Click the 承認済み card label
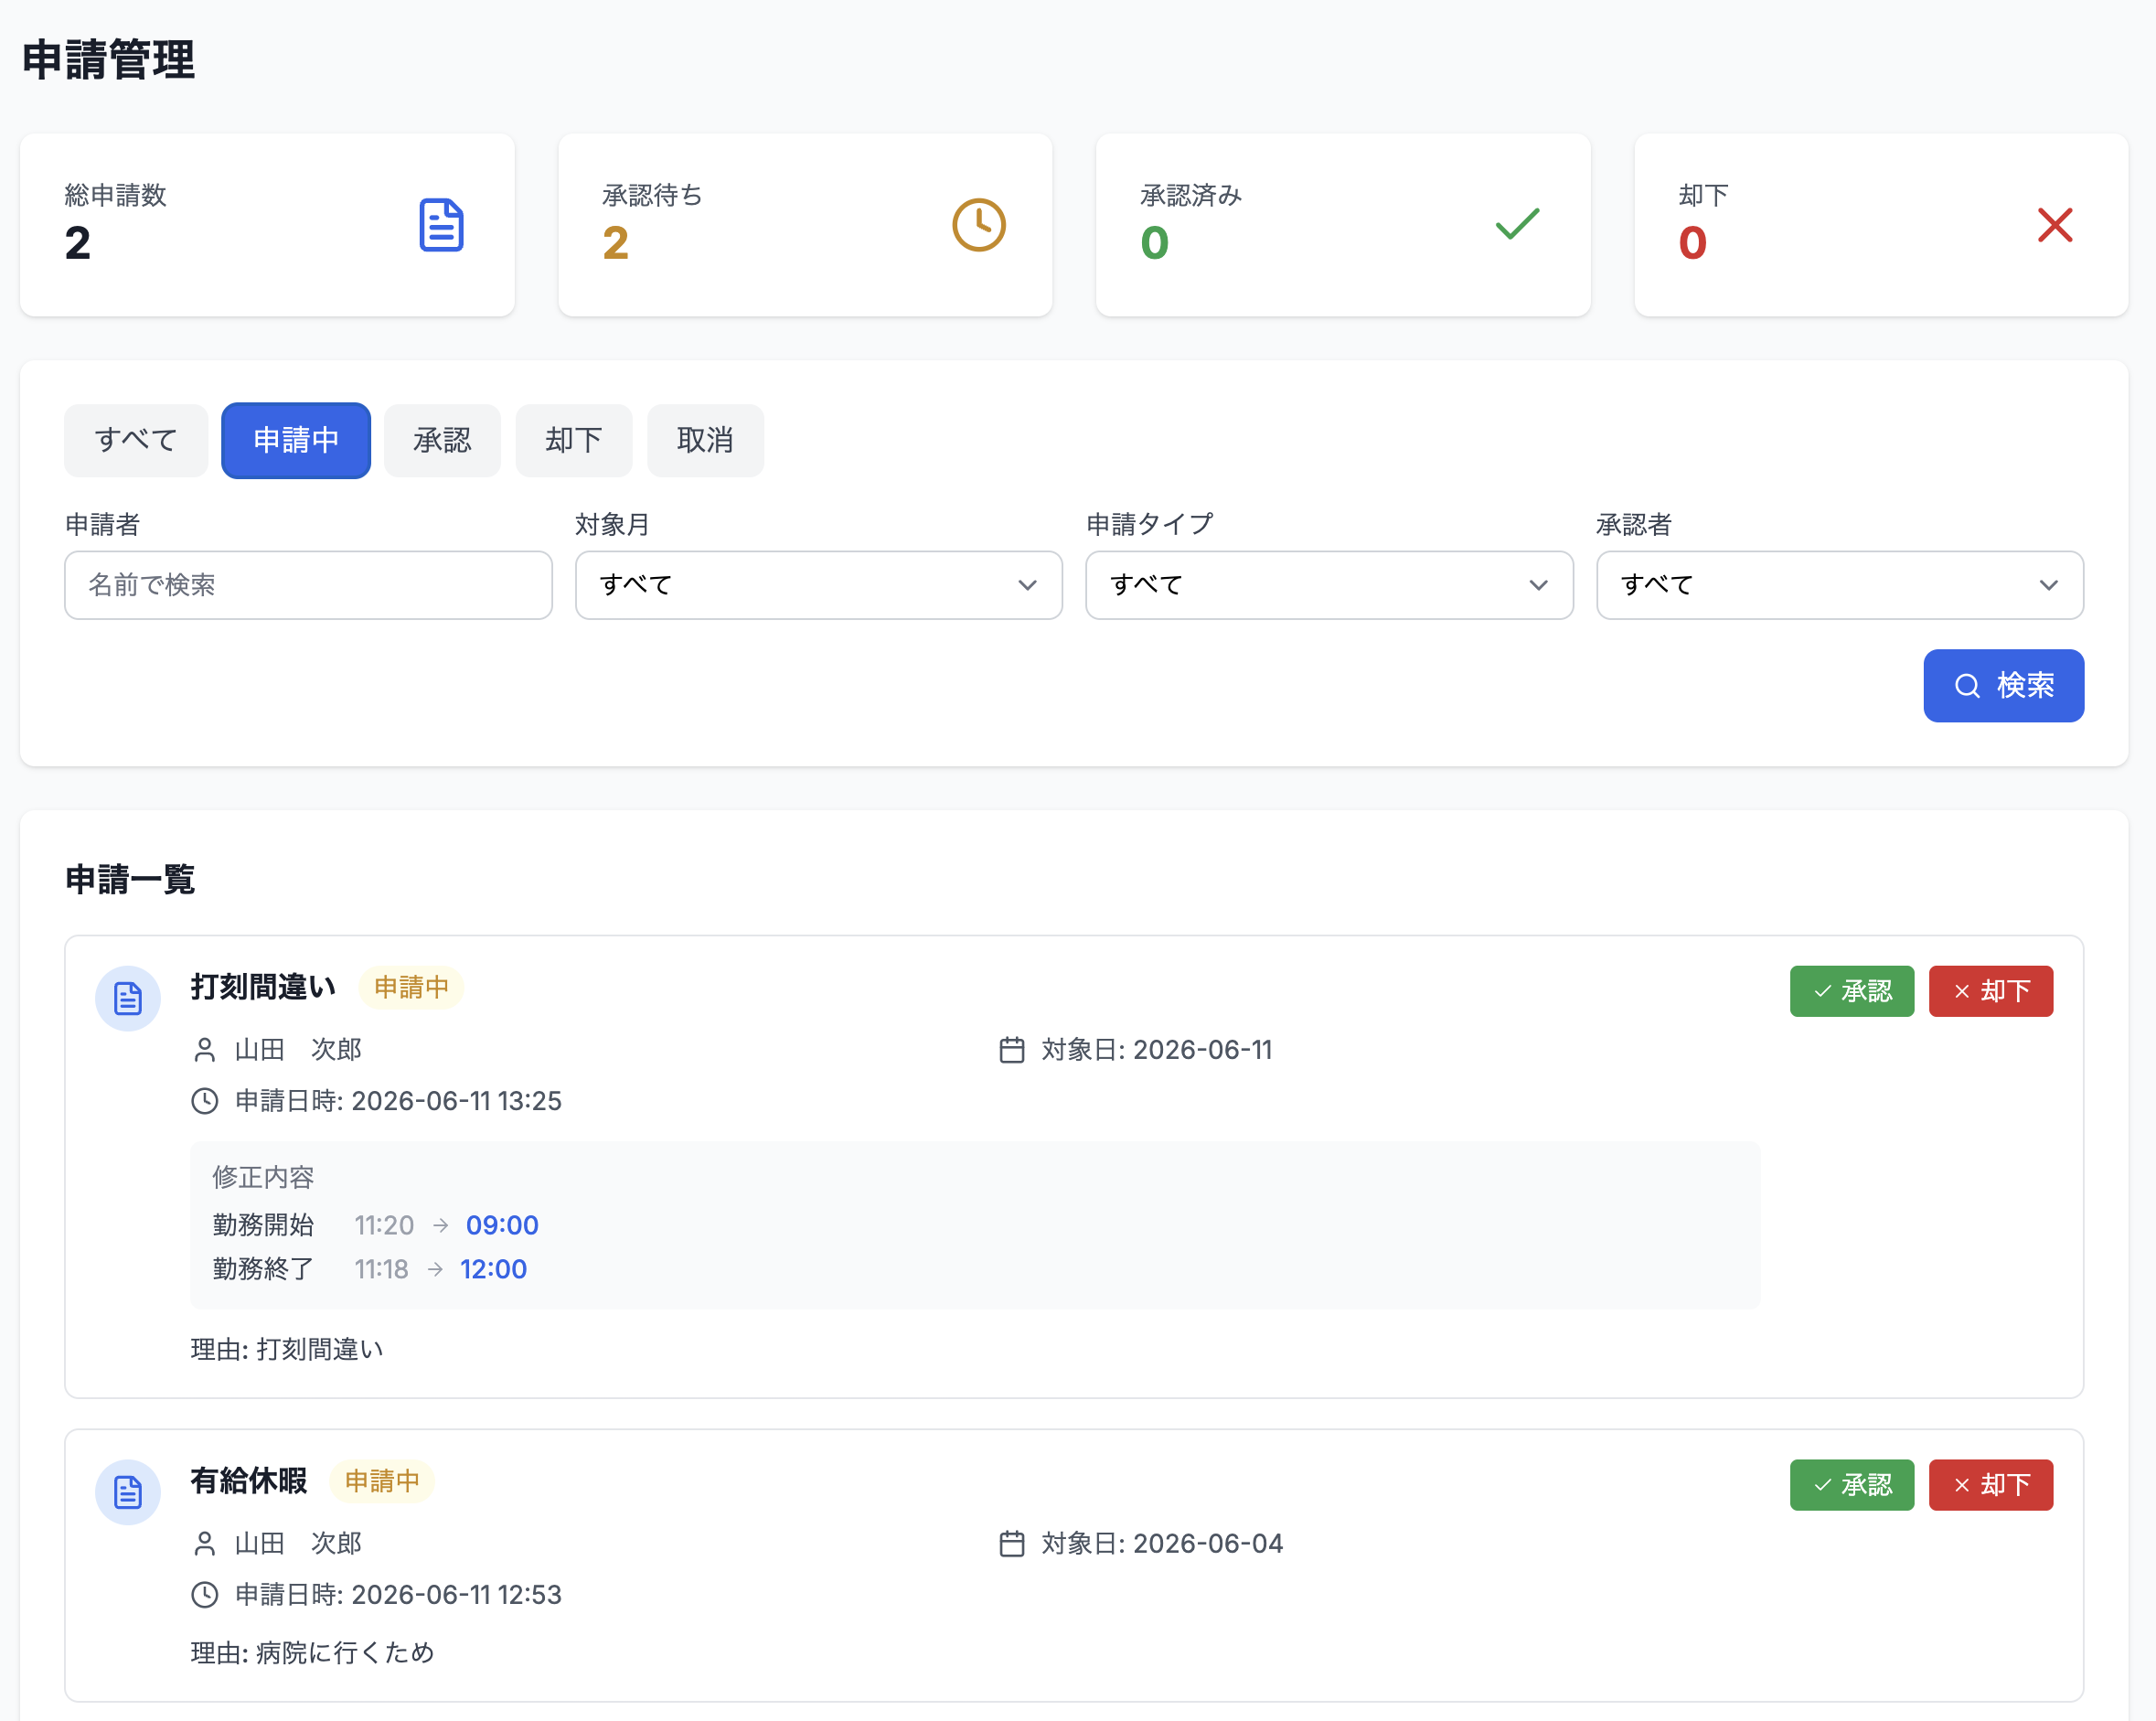This screenshot has height=1721, width=2156. coord(1191,195)
